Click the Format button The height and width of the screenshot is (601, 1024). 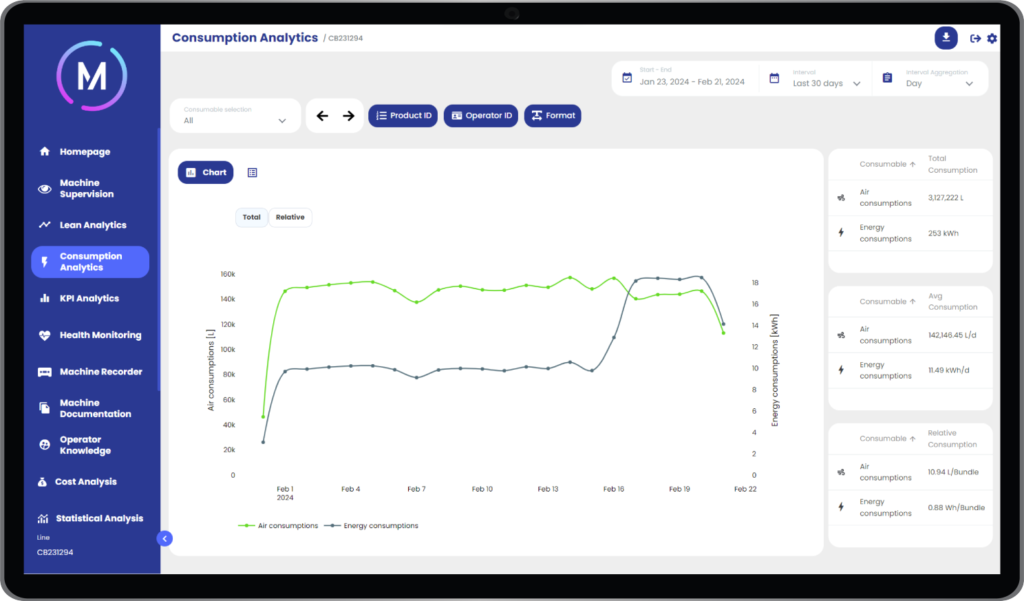coord(552,116)
